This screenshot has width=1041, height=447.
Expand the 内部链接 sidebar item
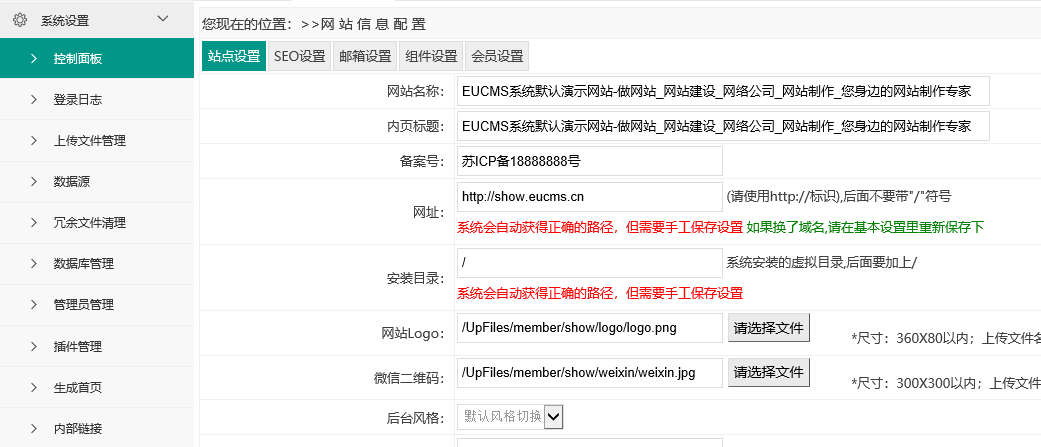[x=77, y=429]
